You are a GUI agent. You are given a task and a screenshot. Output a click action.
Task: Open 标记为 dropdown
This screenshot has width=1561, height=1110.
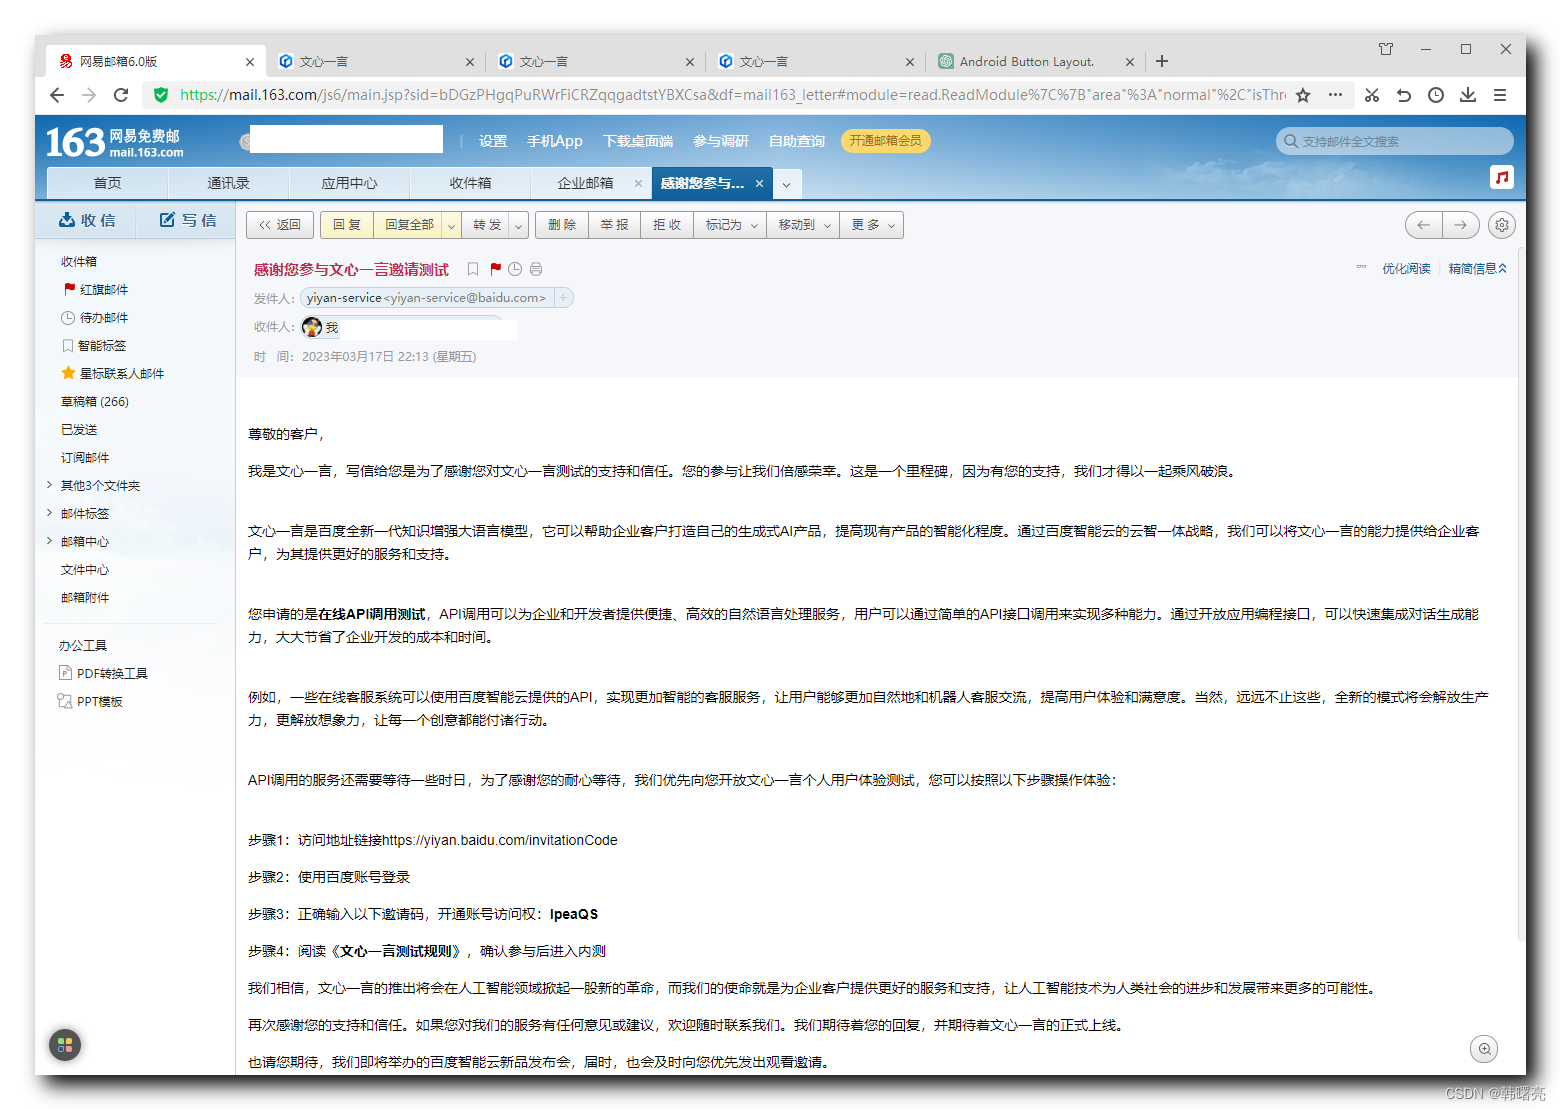(730, 225)
